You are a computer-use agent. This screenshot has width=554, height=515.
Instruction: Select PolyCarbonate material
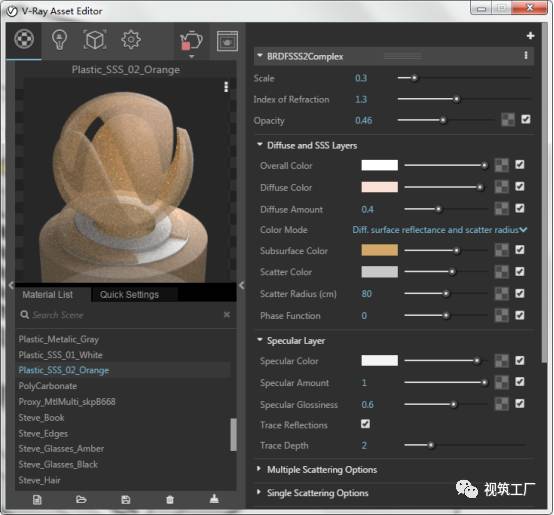click(48, 386)
